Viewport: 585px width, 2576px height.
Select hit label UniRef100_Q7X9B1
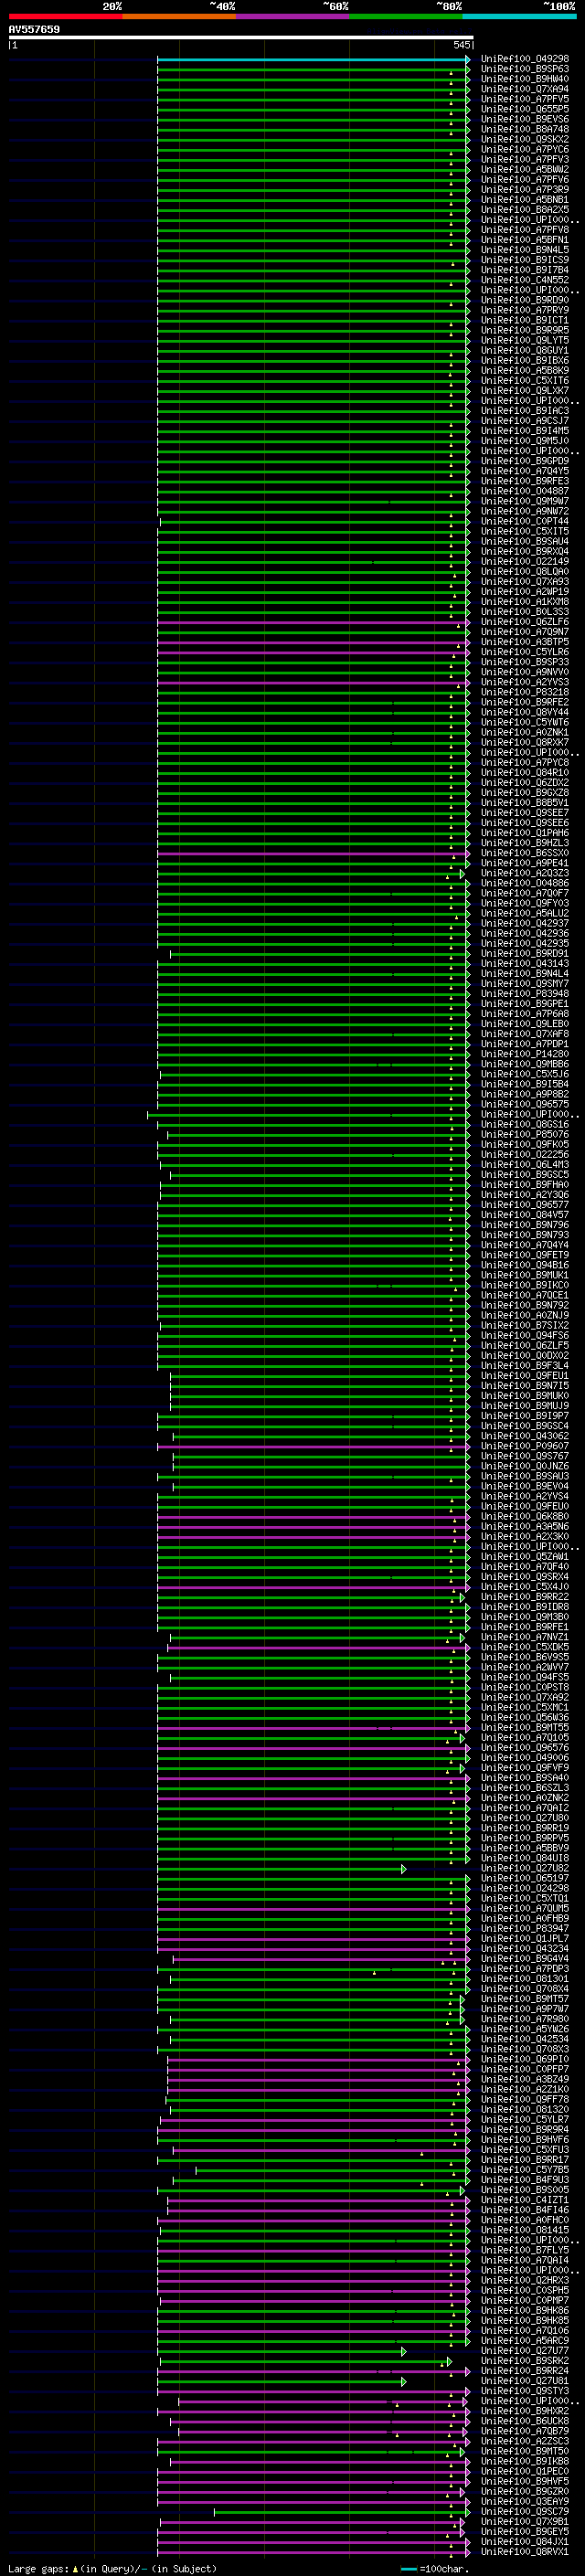(x=525, y=2520)
